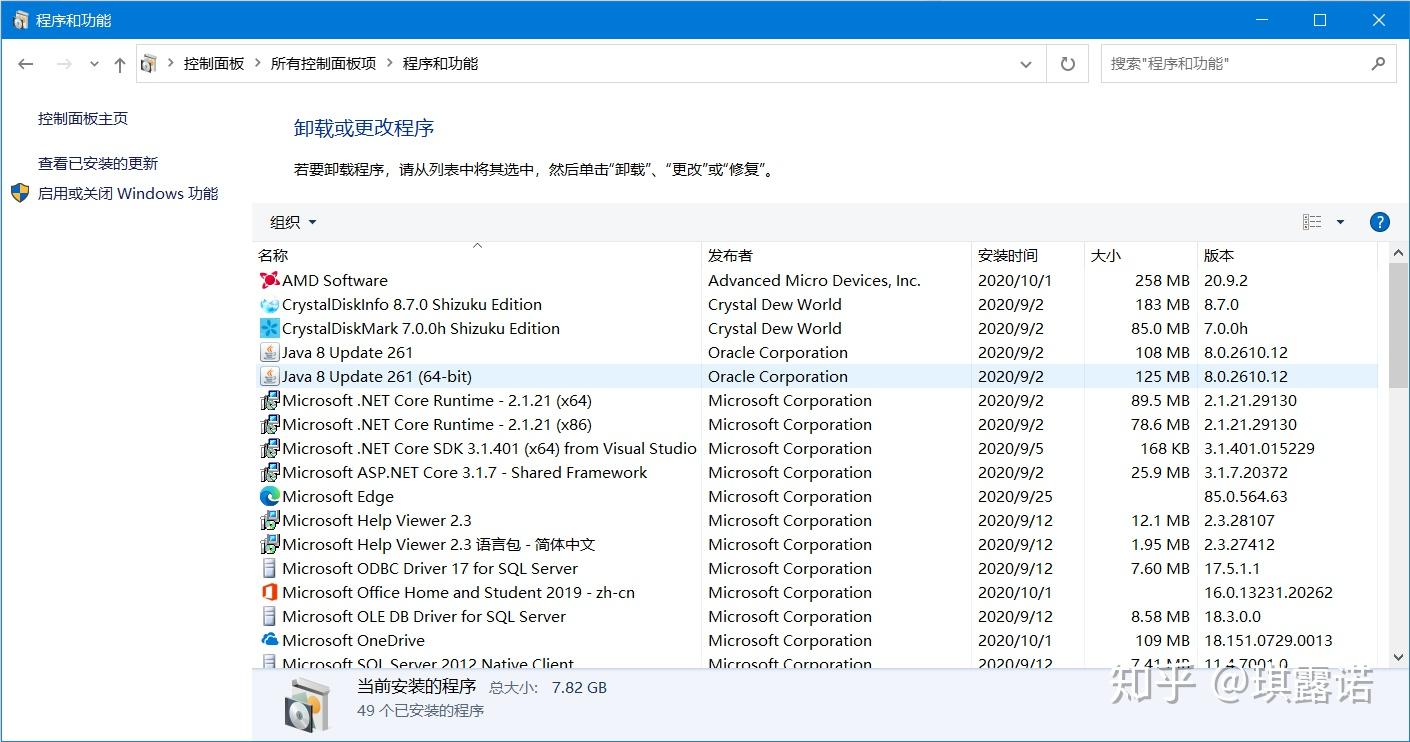
Task: Open the help question-mark icon
Action: 1379,222
